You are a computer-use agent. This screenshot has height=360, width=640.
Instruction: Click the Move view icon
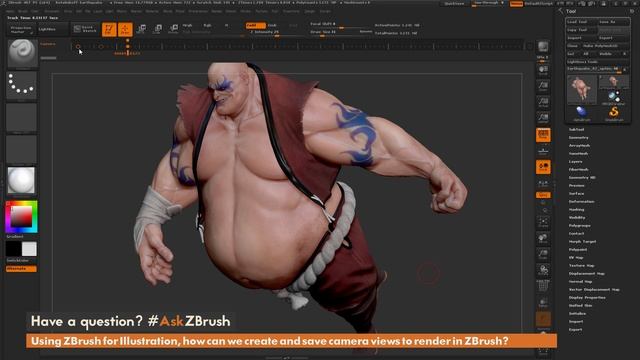[543, 238]
